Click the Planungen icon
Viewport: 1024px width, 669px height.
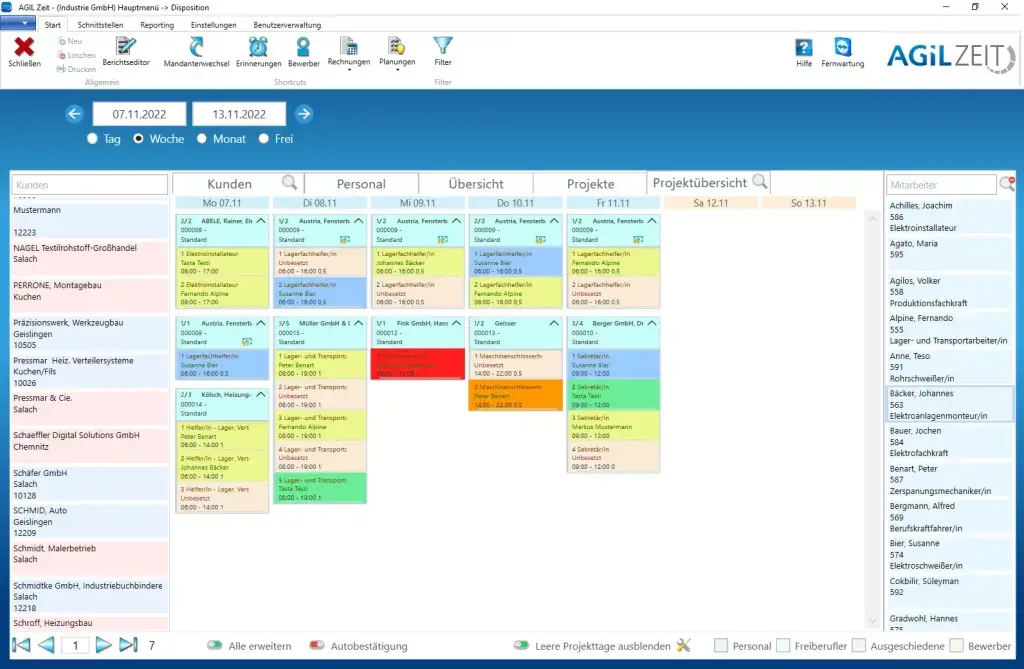[396, 46]
